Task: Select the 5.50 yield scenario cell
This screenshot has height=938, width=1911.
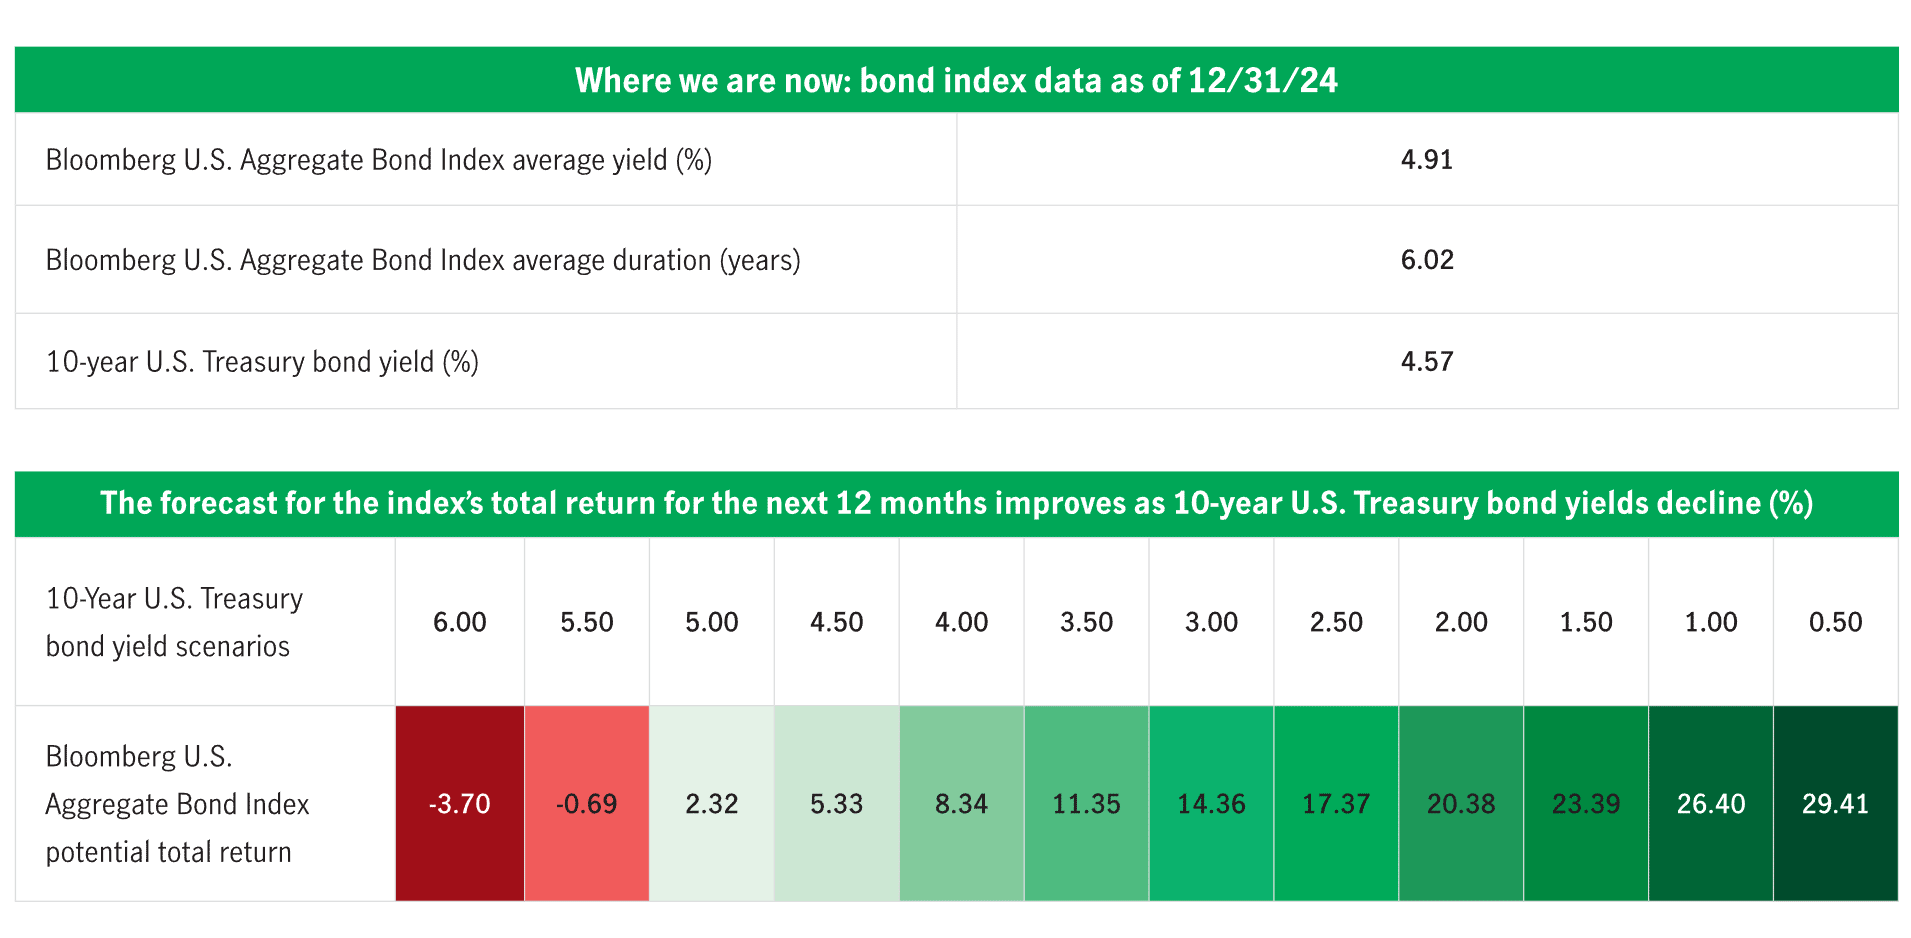Action: [x=586, y=622]
